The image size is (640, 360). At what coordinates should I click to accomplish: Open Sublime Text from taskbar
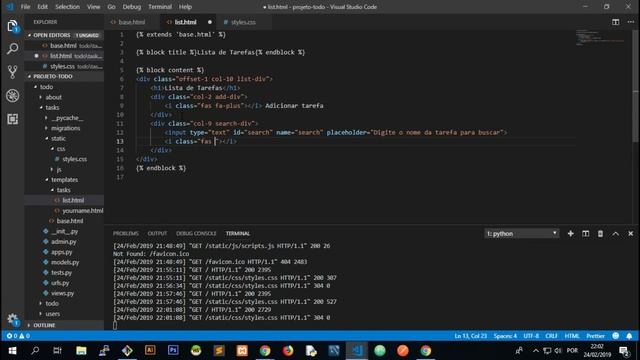point(219,351)
